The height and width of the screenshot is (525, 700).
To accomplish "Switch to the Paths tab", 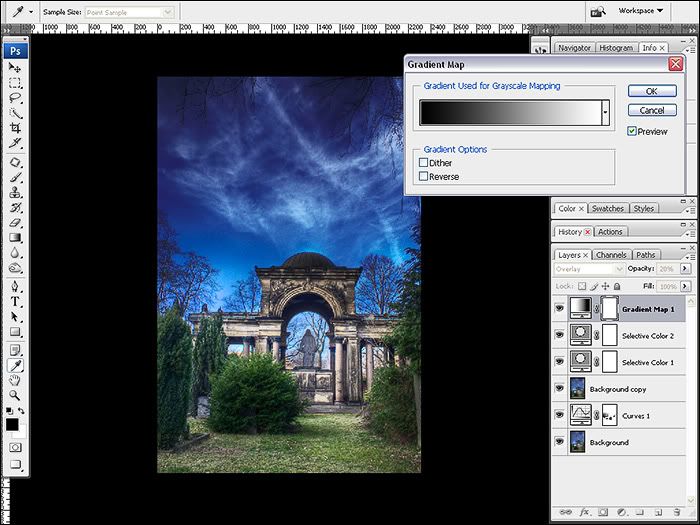I will [x=646, y=255].
